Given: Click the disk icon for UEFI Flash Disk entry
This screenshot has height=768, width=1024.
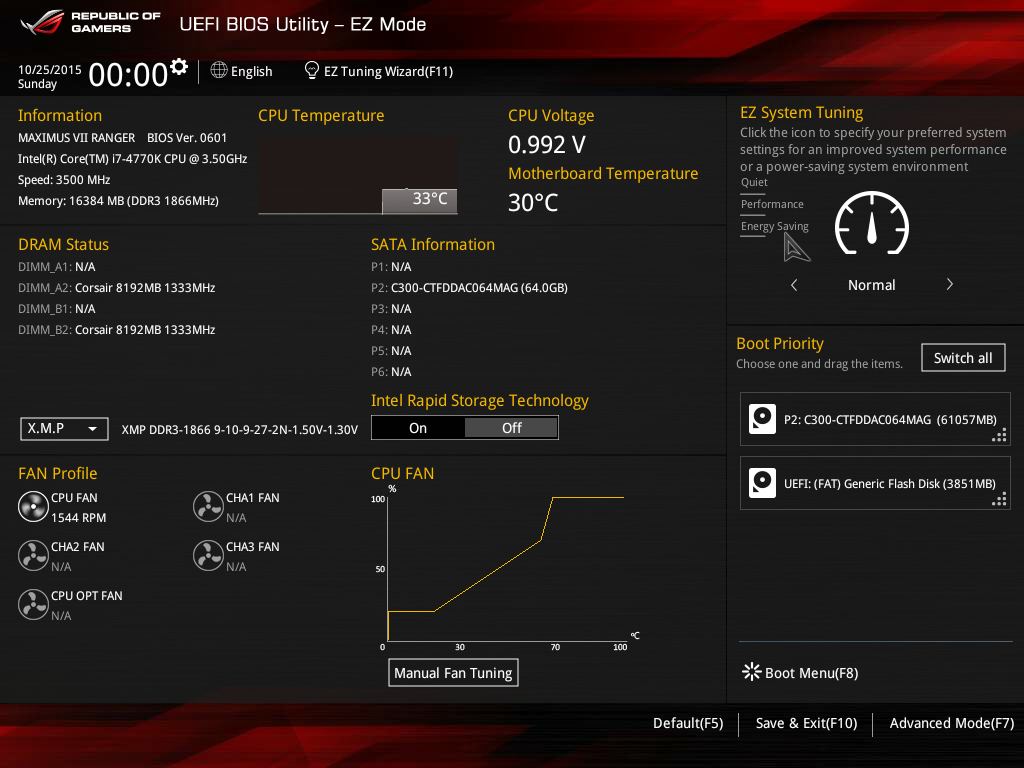Looking at the screenshot, I should pyautogui.click(x=762, y=483).
